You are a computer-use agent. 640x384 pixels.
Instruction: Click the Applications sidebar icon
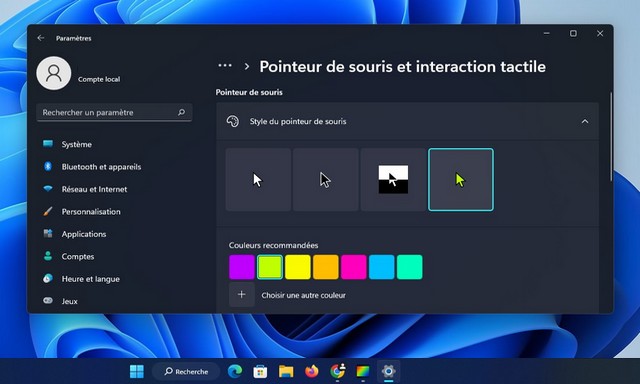tap(48, 233)
